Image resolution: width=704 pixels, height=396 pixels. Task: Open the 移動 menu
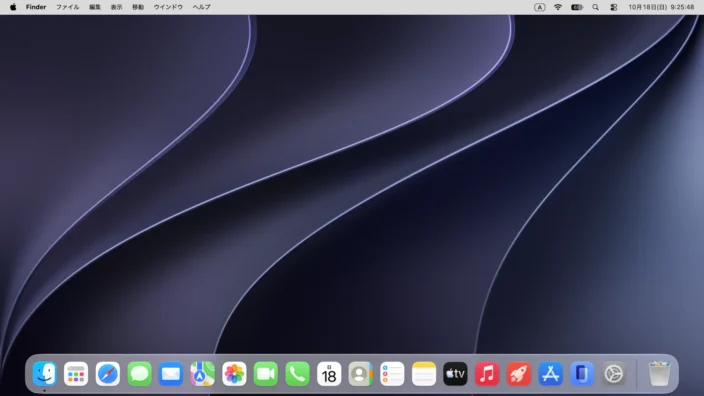pyautogui.click(x=138, y=7)
